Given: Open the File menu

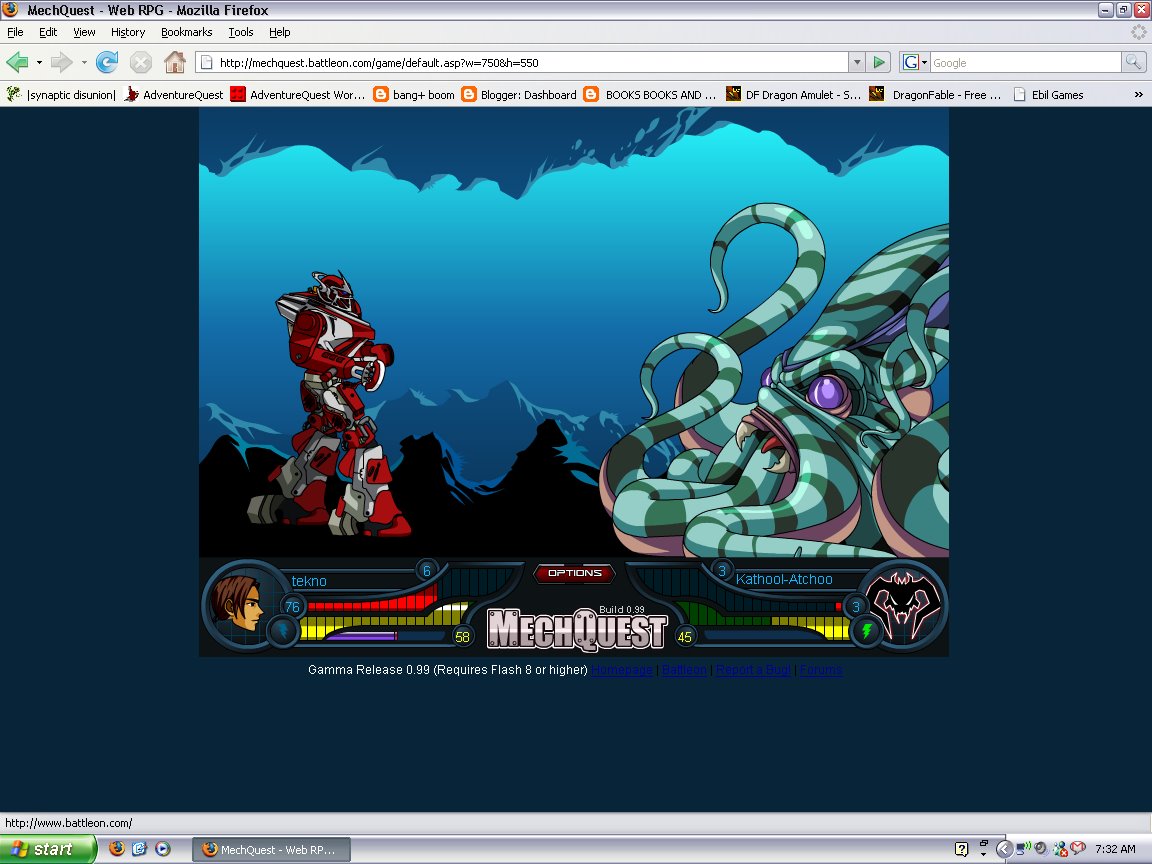Looking at the screenshot, I should point(15,32).
